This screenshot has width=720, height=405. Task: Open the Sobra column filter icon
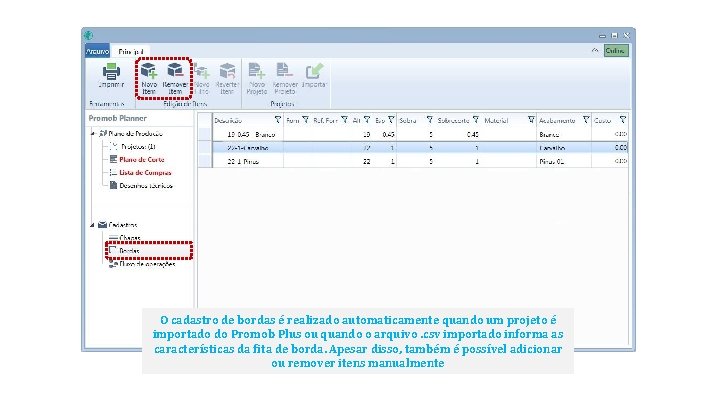429,120
